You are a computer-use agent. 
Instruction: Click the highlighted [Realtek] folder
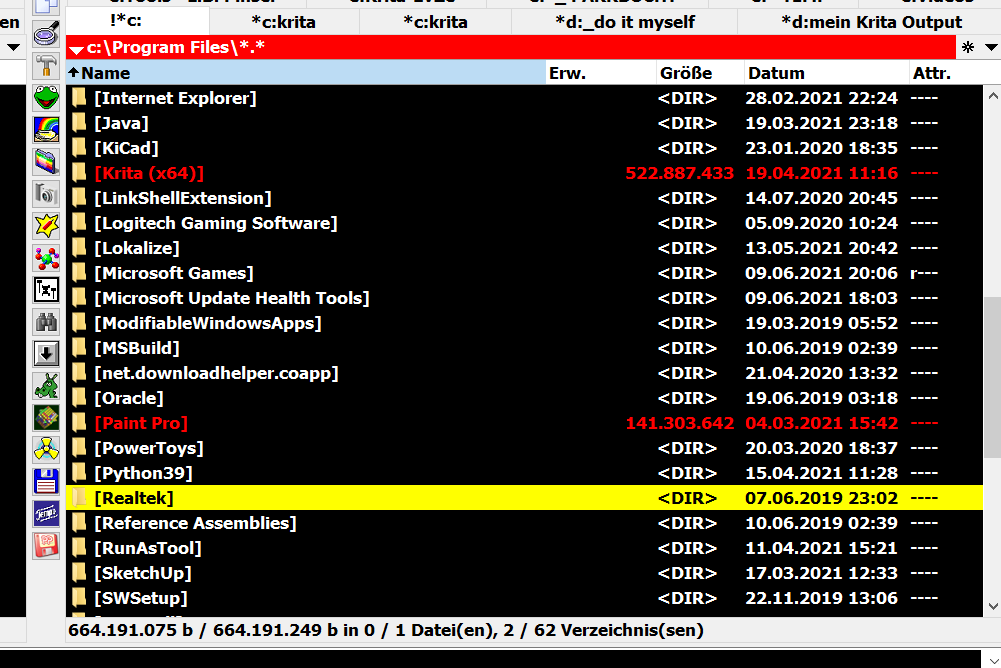[524, 497]
